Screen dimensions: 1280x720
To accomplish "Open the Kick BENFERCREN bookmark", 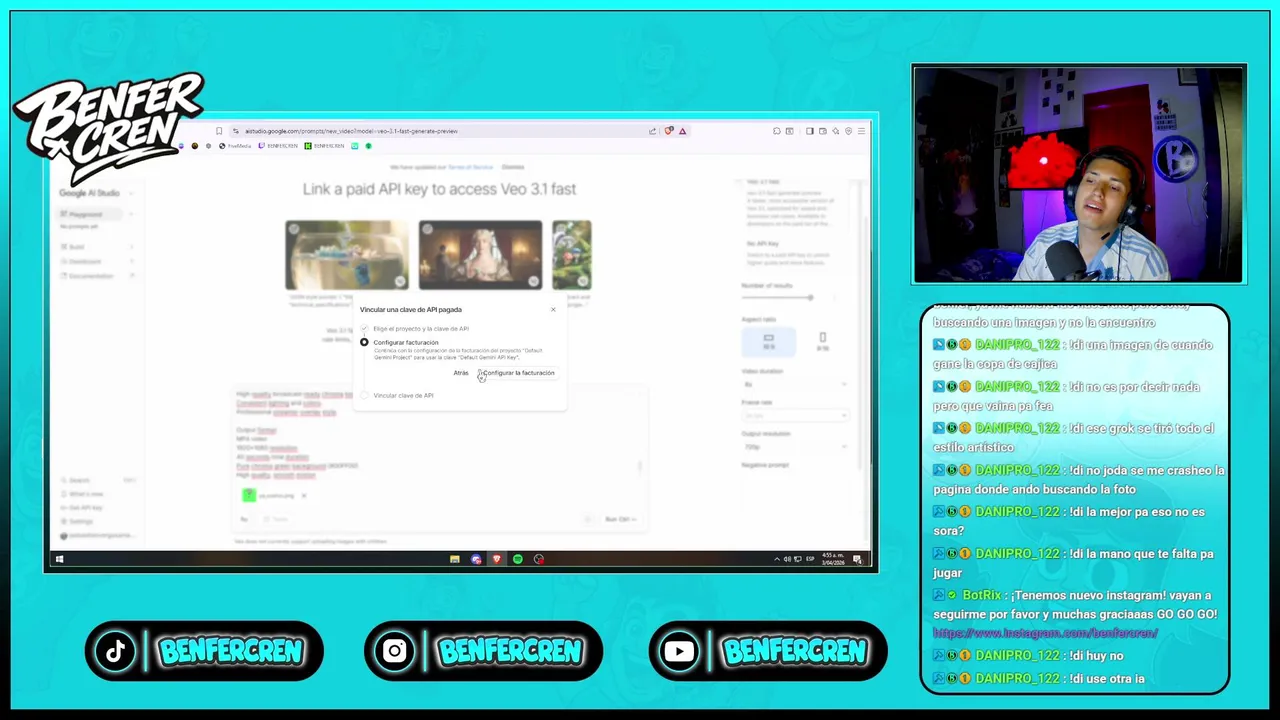I will (325, 146).
